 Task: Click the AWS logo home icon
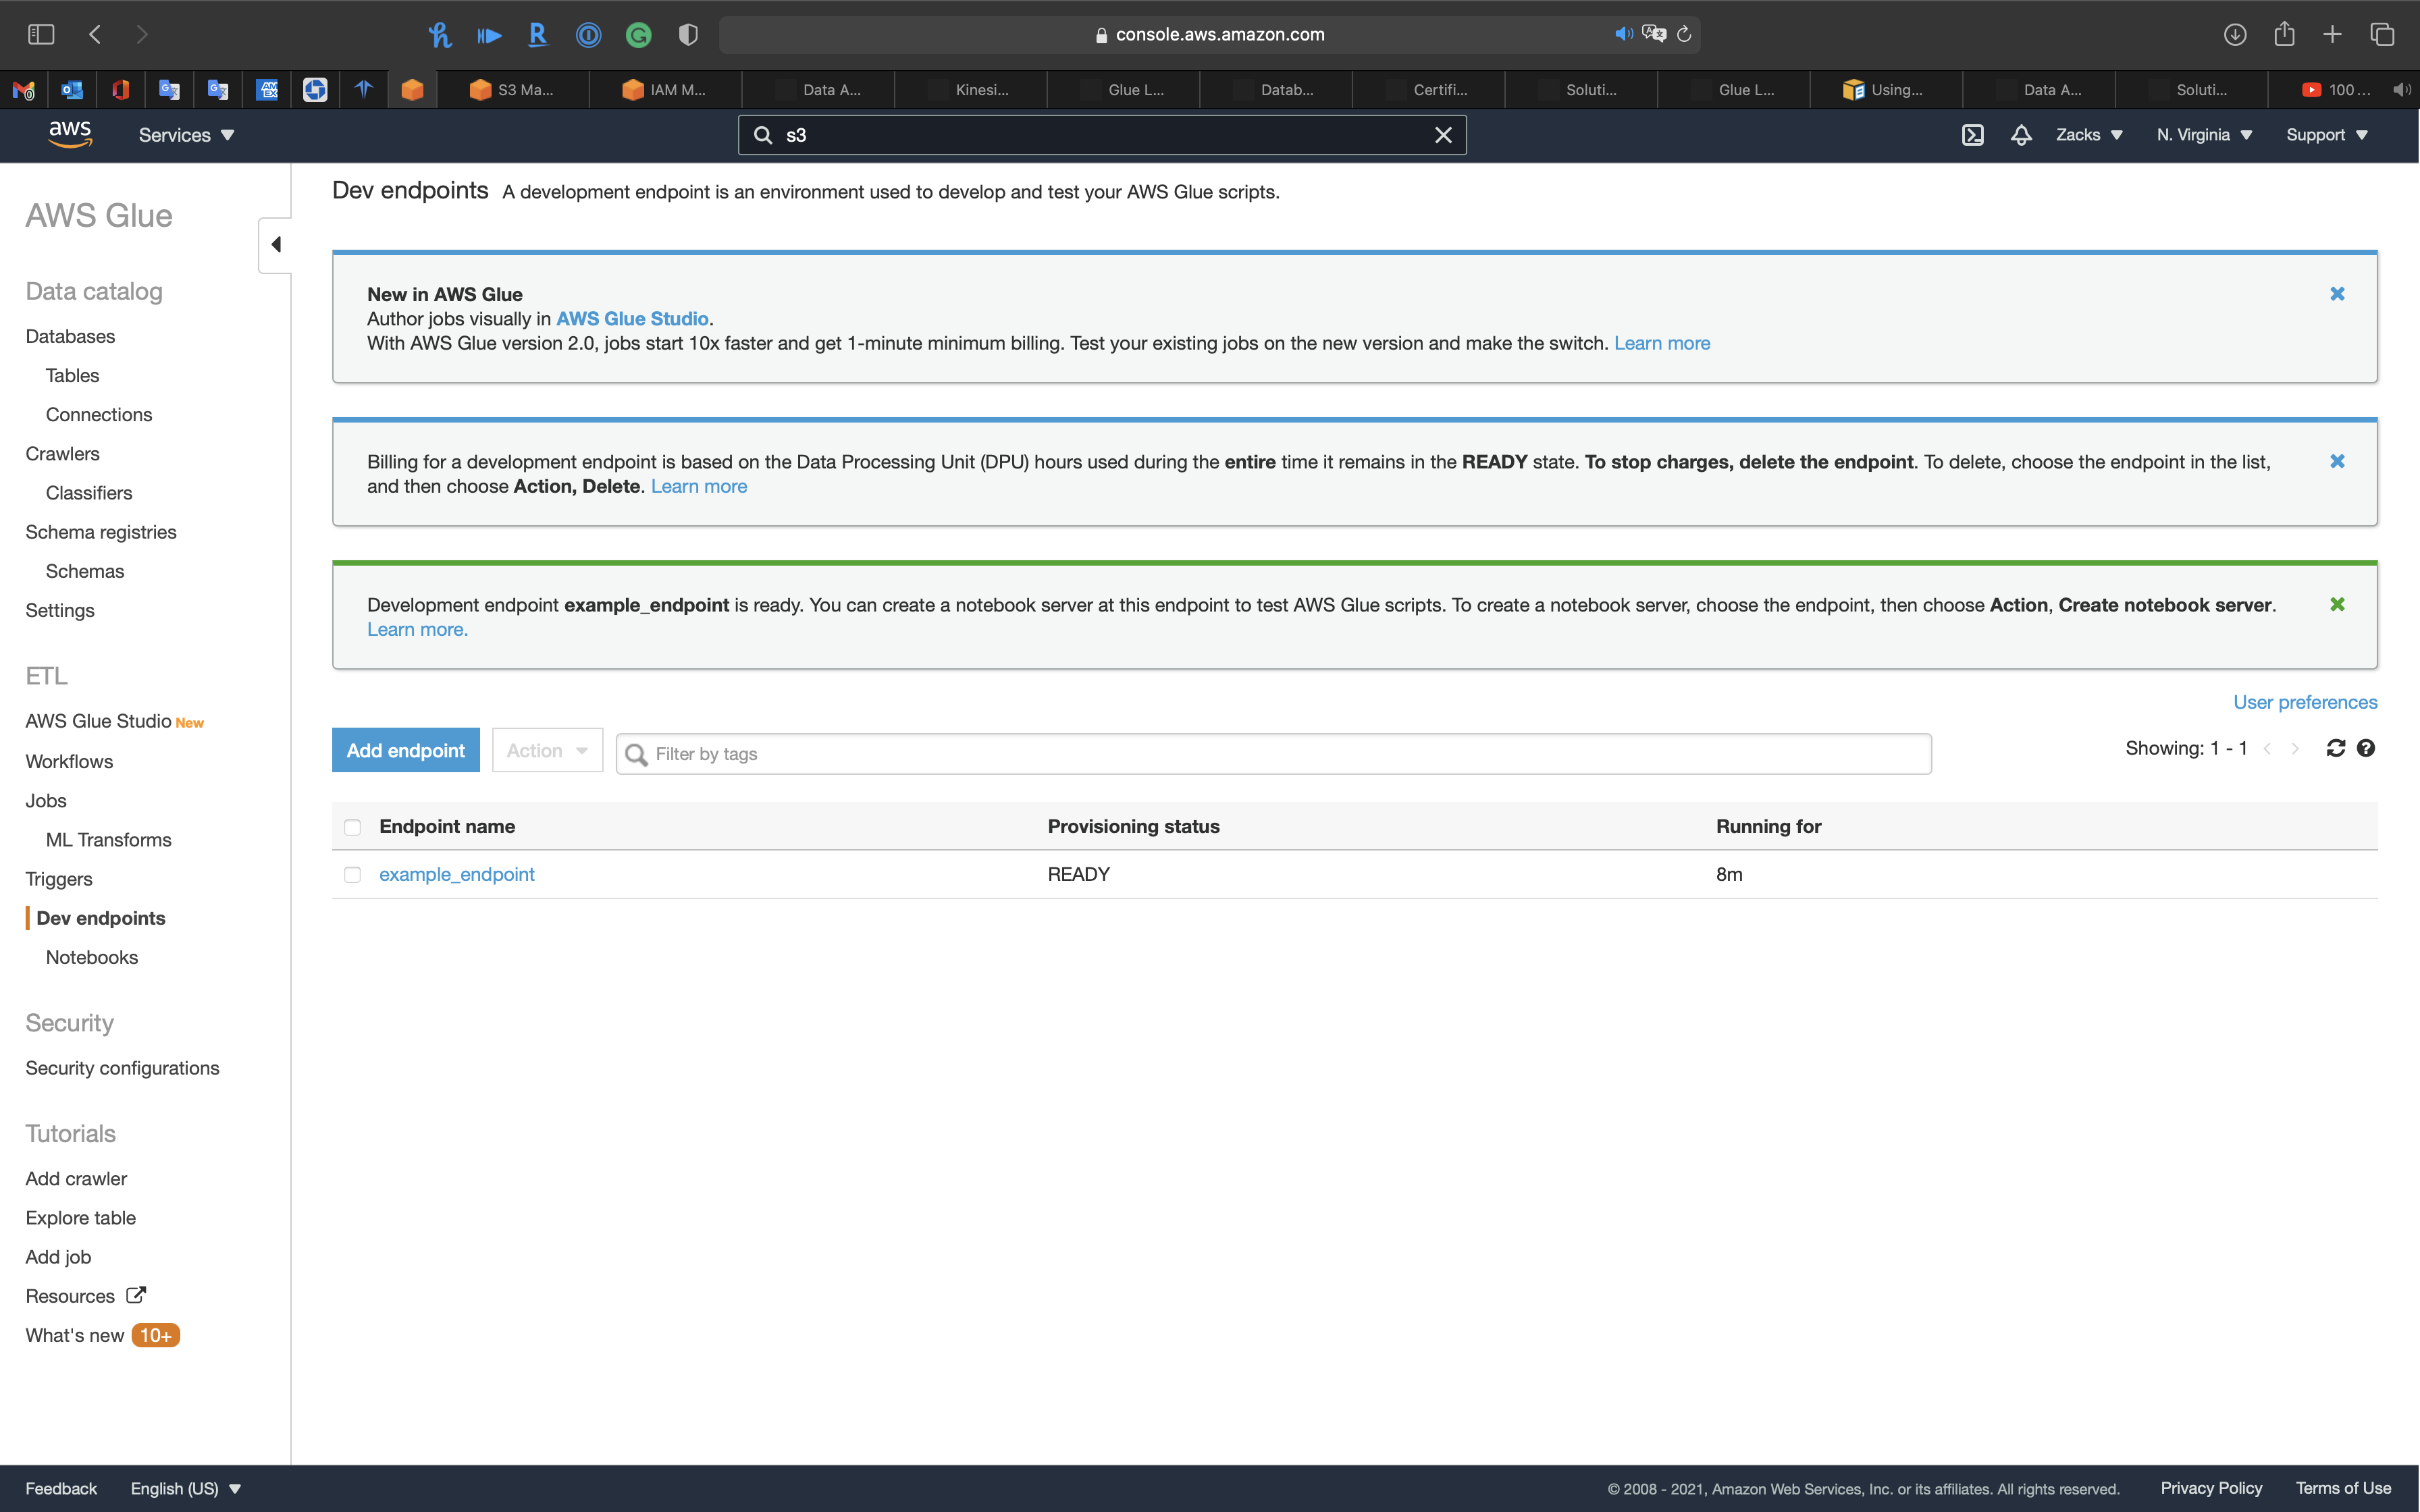point(70,134)
